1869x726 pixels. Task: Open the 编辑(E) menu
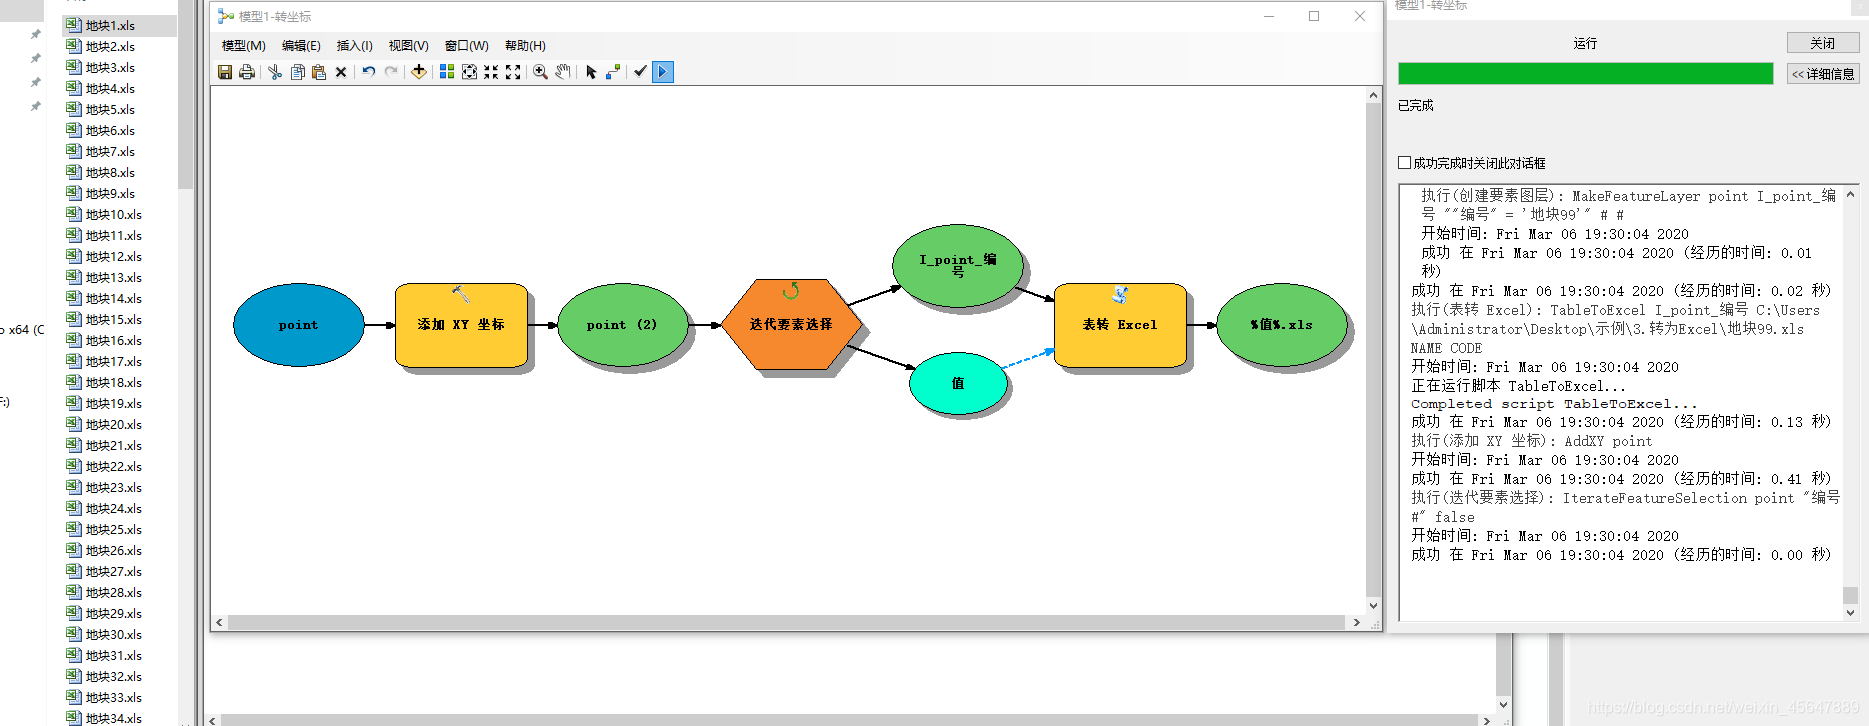[x=301, y=46]
